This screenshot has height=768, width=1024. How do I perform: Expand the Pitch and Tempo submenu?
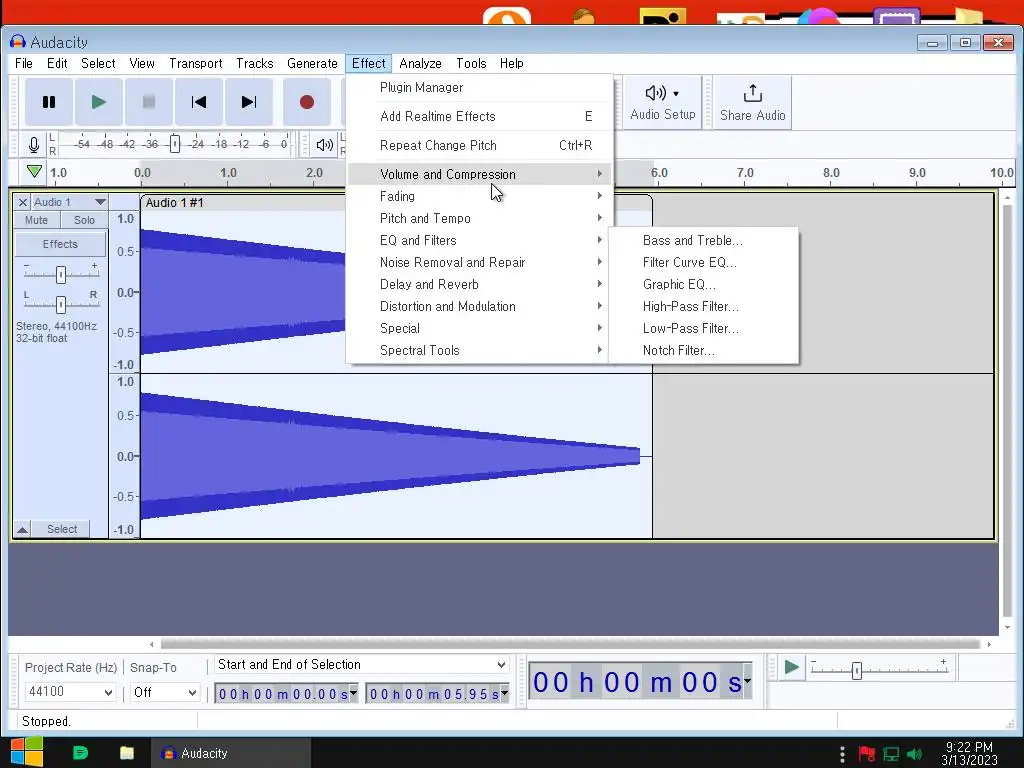[x=480, y=218]
